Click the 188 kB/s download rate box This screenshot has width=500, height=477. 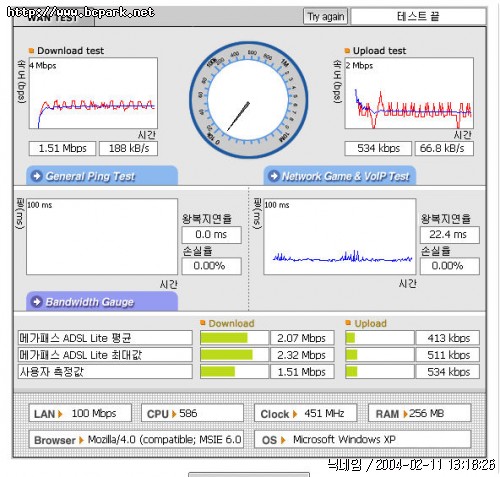[x=128, y=148]
